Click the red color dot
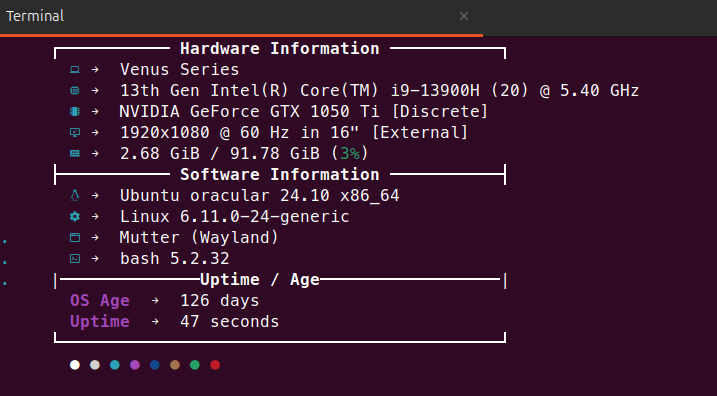Image resolution: width=717 pixels, height=396 pixels. coord(215,365)
